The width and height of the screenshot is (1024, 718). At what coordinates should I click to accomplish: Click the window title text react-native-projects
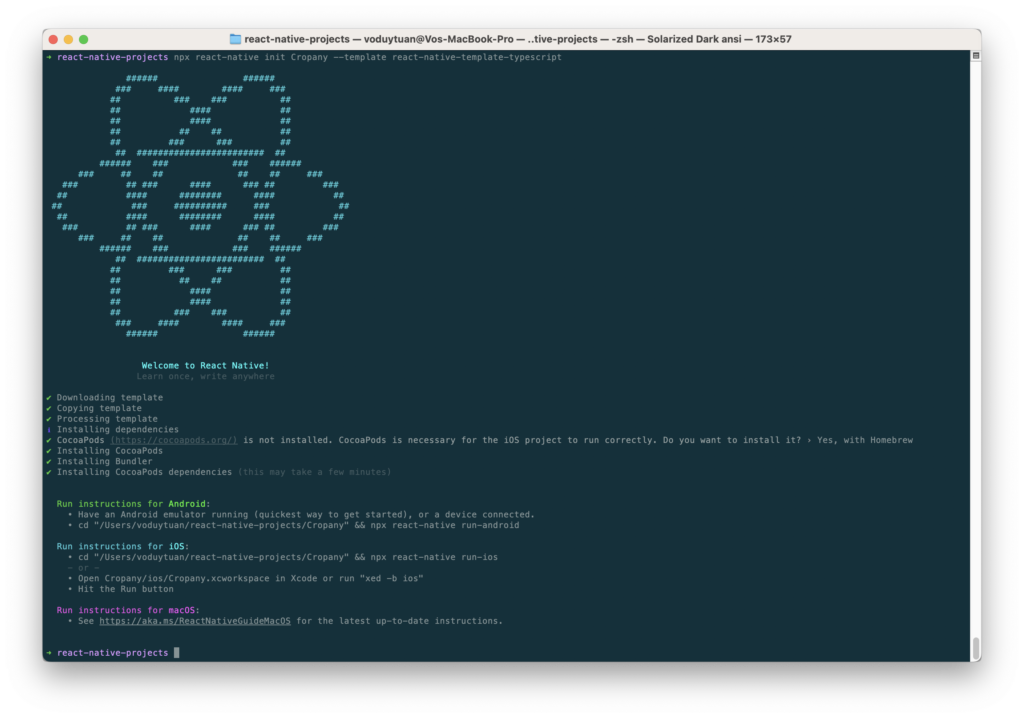coord(297,39)
